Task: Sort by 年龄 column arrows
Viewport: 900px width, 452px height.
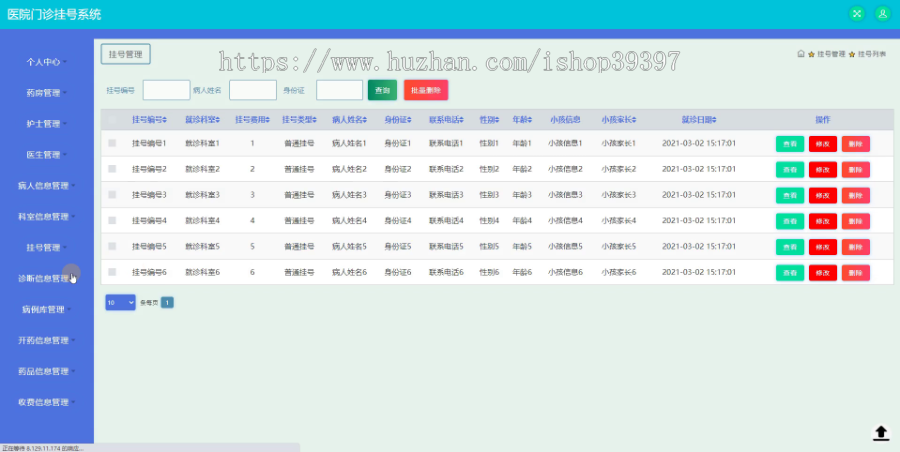Action: tap(530, 120)
